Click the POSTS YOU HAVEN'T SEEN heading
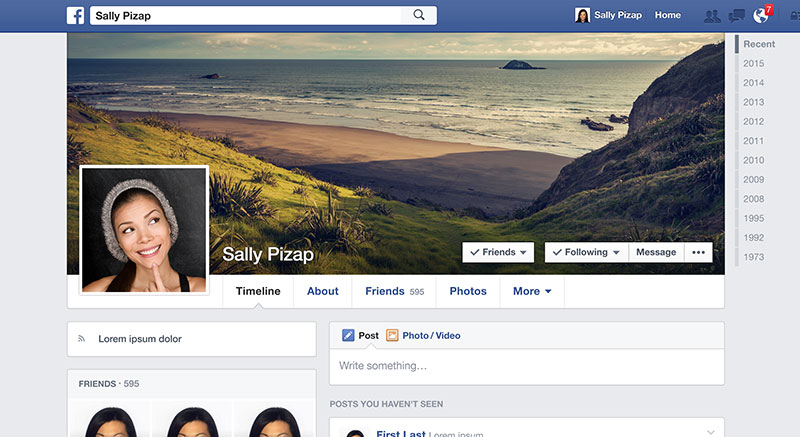Screen dimensions: 800x437 pos(386,404)
